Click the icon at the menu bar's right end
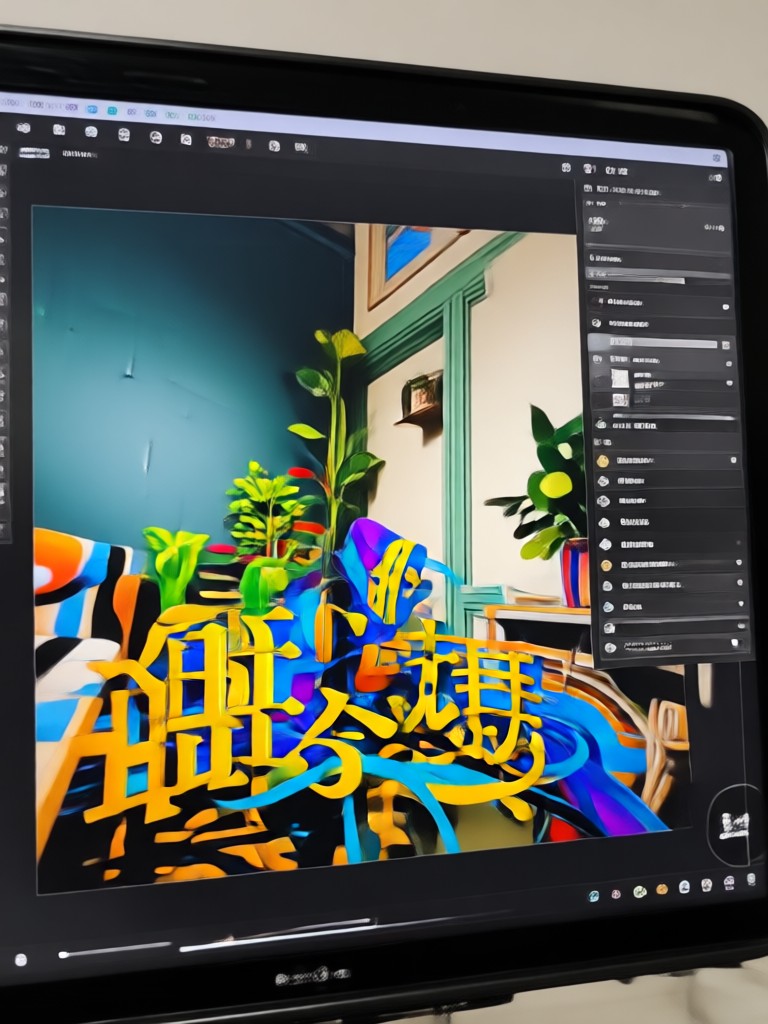The image size is (768, 1024). point(717,158)
